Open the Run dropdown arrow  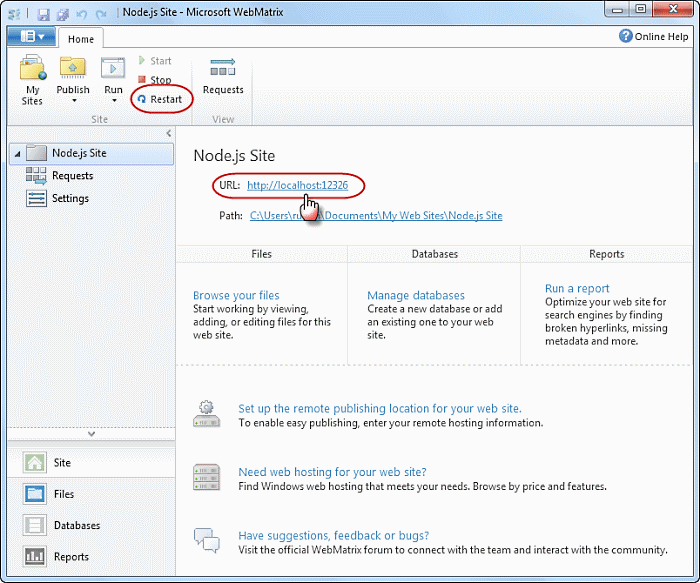point(113,101)
